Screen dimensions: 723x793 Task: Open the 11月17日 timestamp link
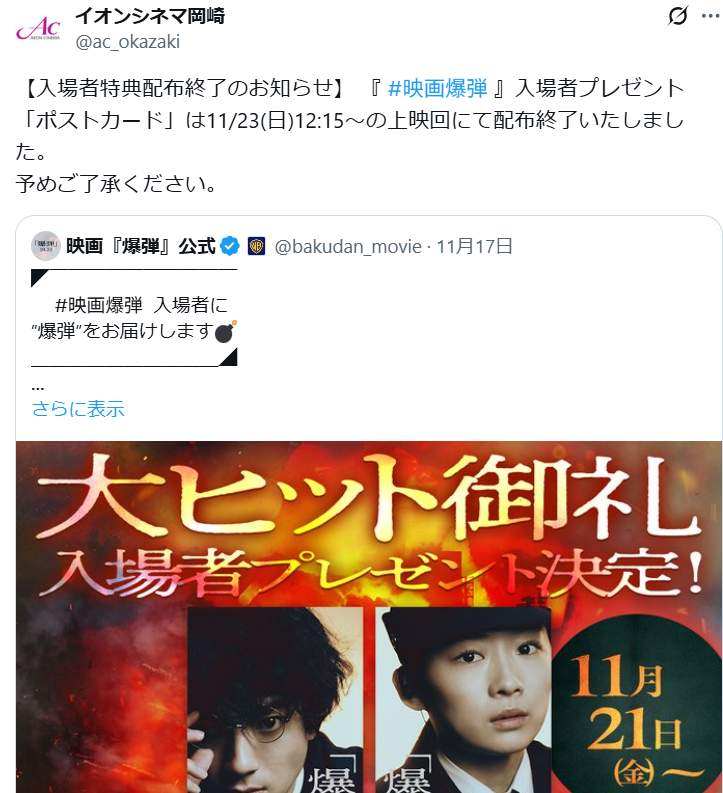474,247
